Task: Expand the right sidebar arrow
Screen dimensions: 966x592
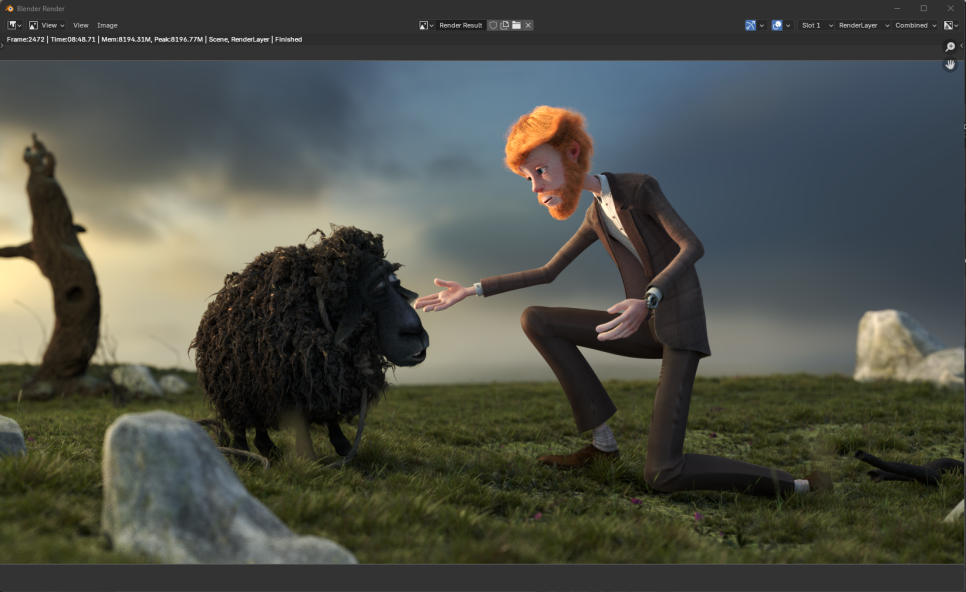Action: (962, 46)
